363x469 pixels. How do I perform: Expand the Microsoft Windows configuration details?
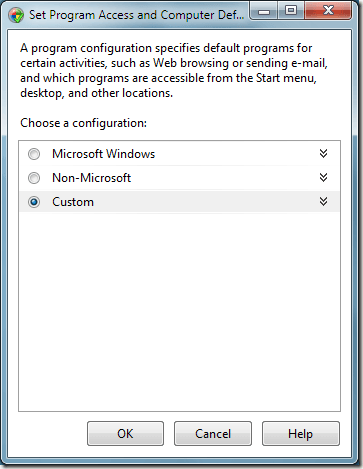click(x=323, y=153)
